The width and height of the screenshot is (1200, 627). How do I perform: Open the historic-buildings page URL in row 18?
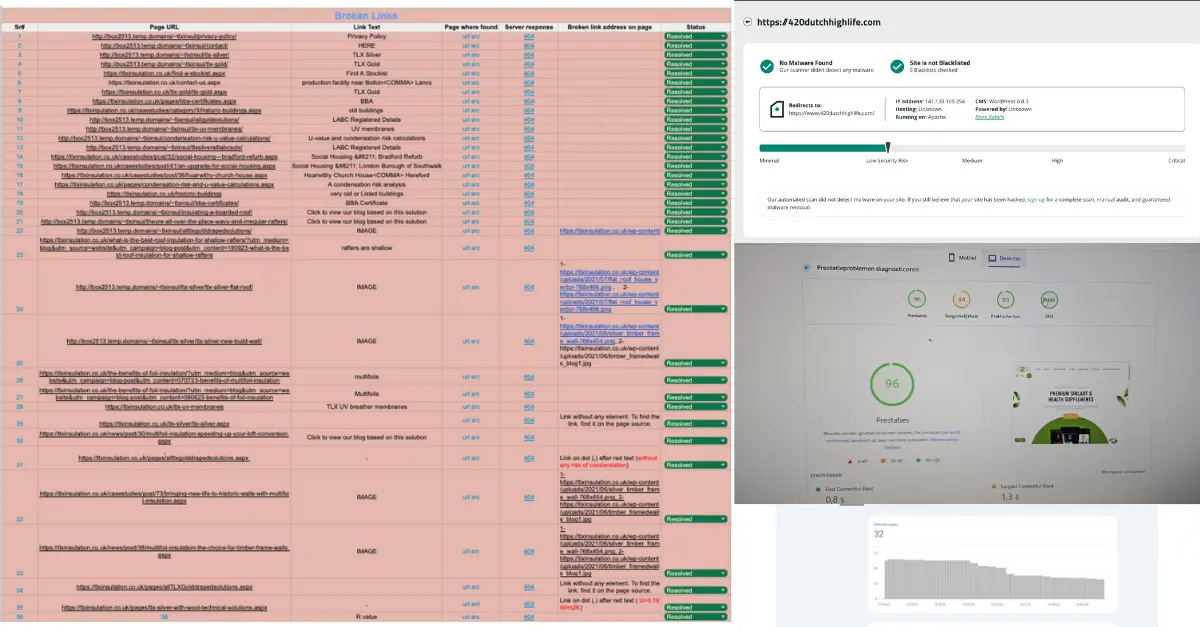pos(164,194)
